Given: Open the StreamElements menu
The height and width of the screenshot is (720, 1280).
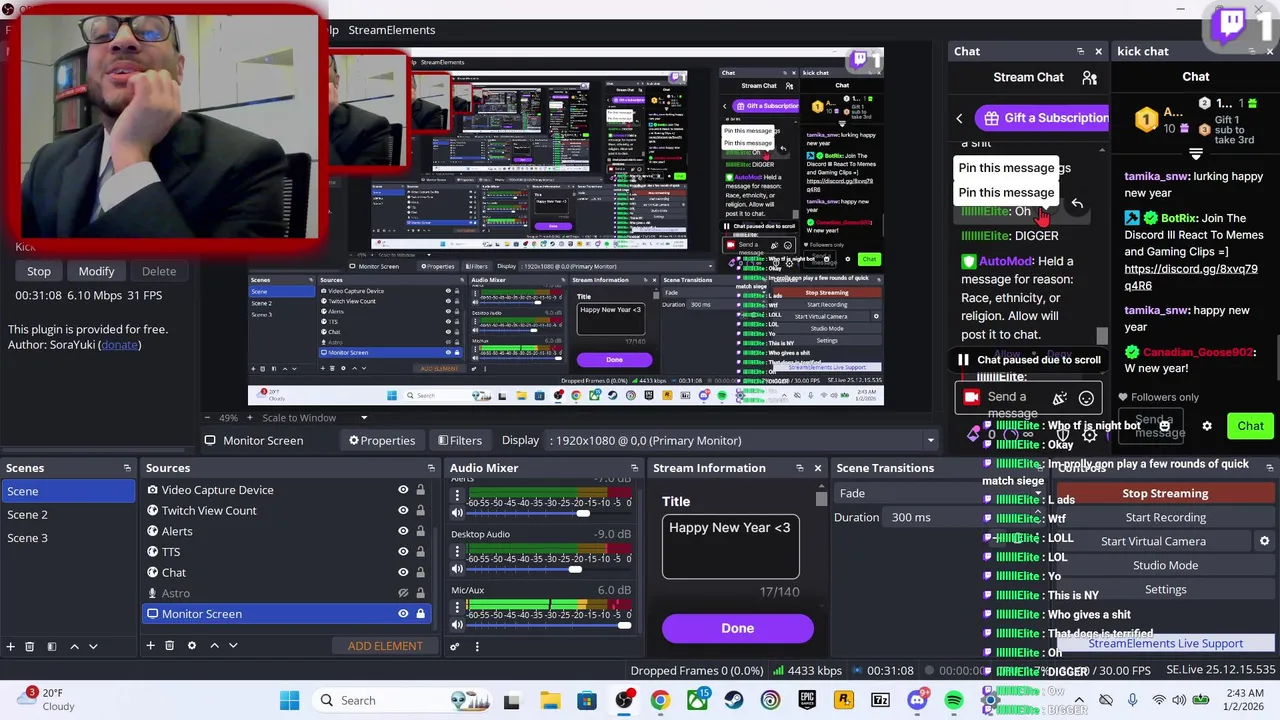Looking at the screenshot, I should point(391,30).
